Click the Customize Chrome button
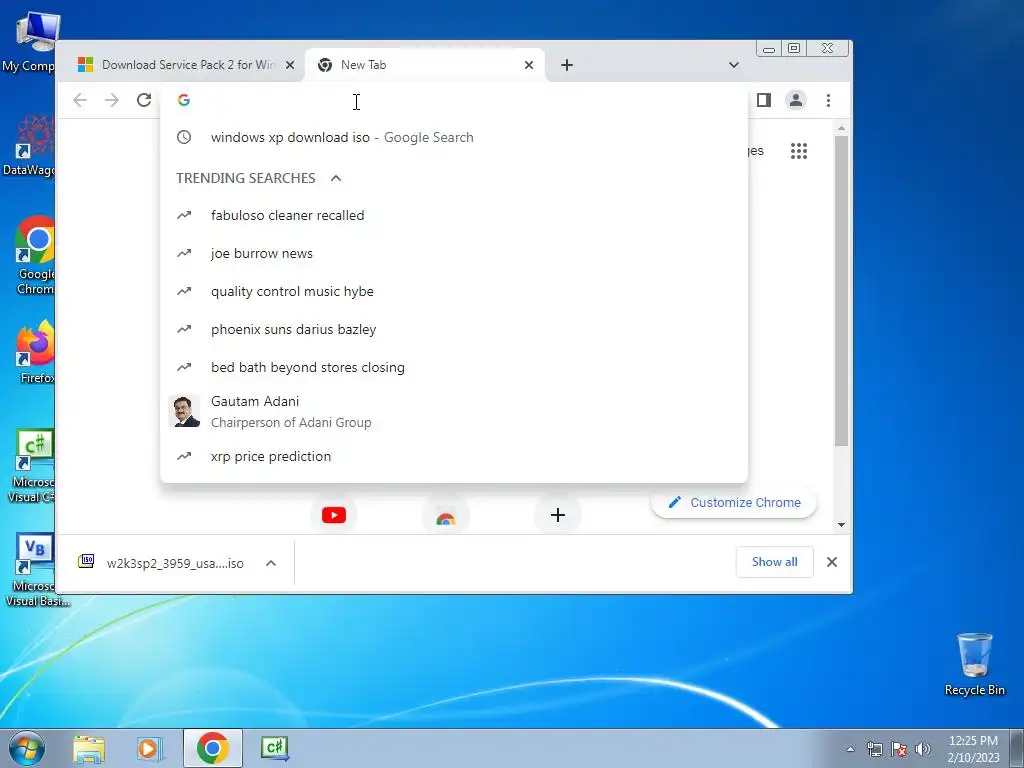1024x768 pixels. pyautogui.click(x=734, y=502)
